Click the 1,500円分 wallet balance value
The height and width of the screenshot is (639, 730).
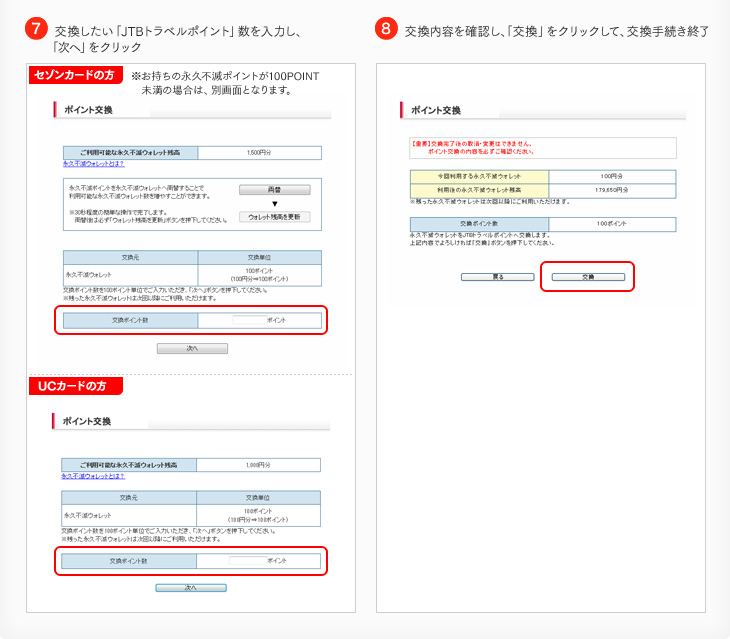pos(259,153)
